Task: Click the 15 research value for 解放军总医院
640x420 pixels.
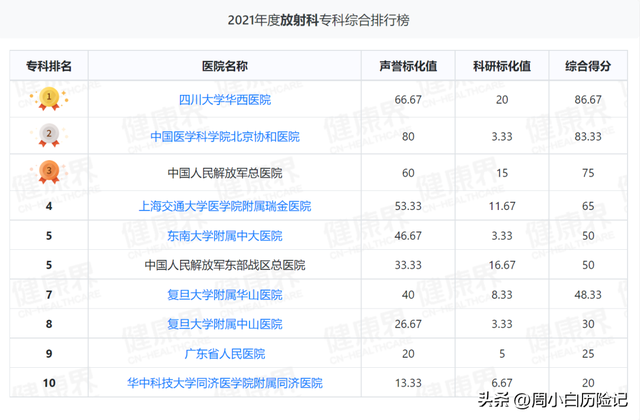Action: pyautogui.click(x=502, y=173)
